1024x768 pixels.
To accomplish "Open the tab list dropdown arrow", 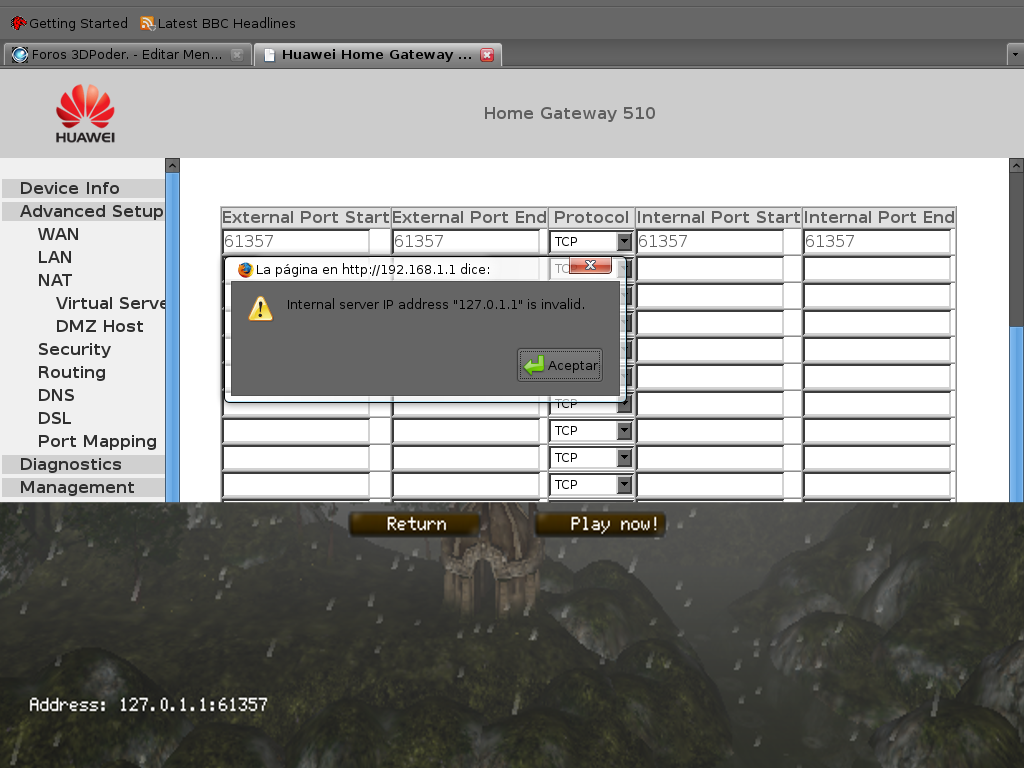I will coord(1015,55).
